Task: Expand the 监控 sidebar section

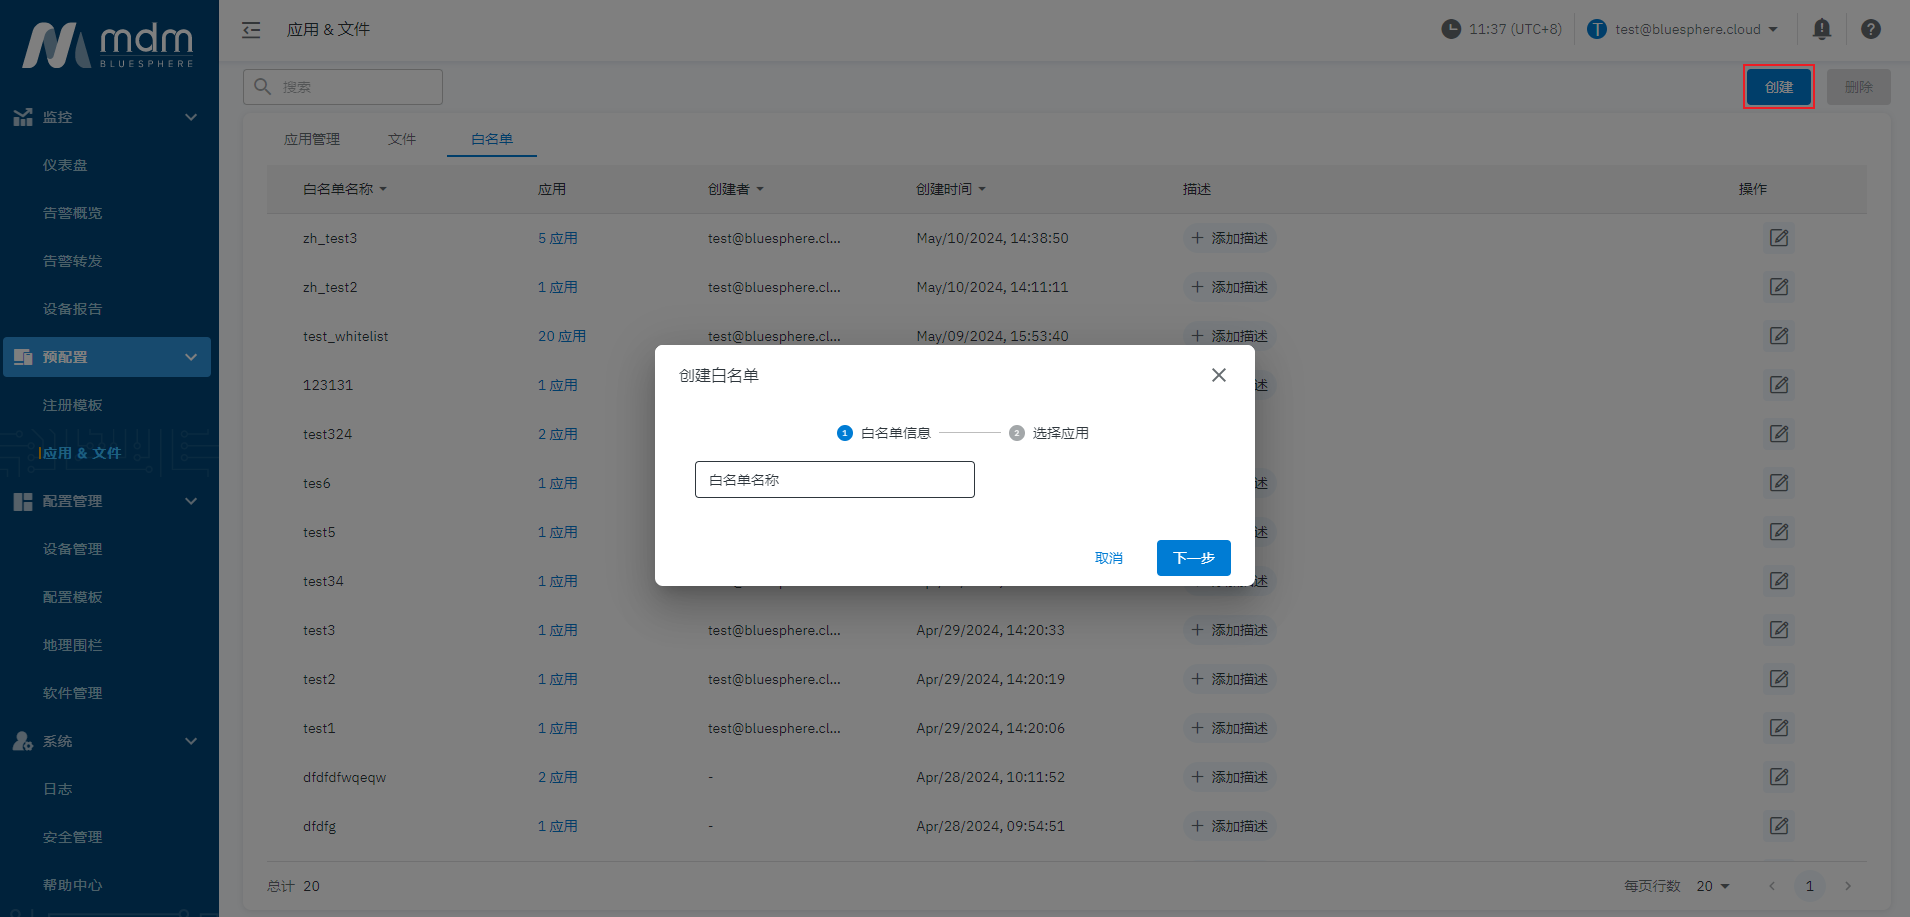Action: 190,117
